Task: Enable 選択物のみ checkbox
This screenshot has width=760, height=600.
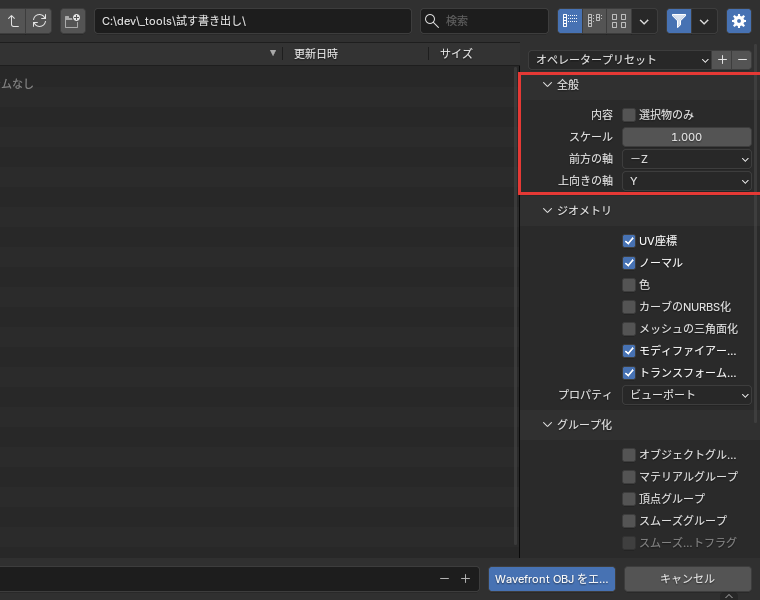Action: (x=629, y=115)
